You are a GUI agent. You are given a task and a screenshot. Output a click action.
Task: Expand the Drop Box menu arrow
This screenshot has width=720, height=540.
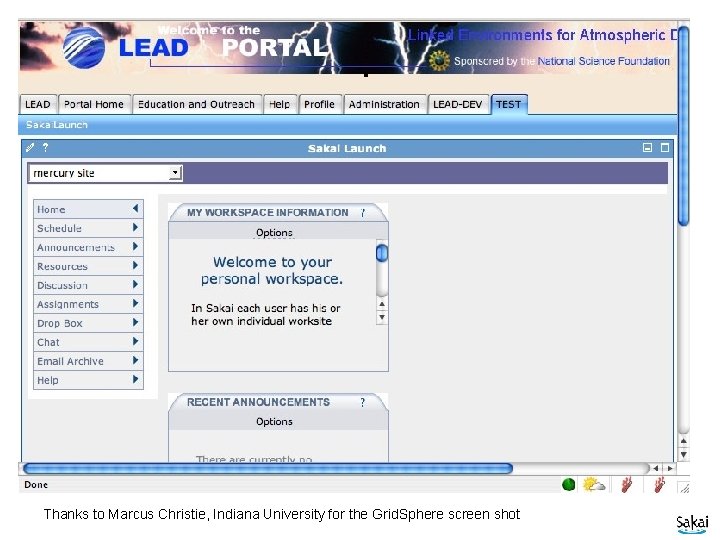pyautogui.click(x=135, y=322)
